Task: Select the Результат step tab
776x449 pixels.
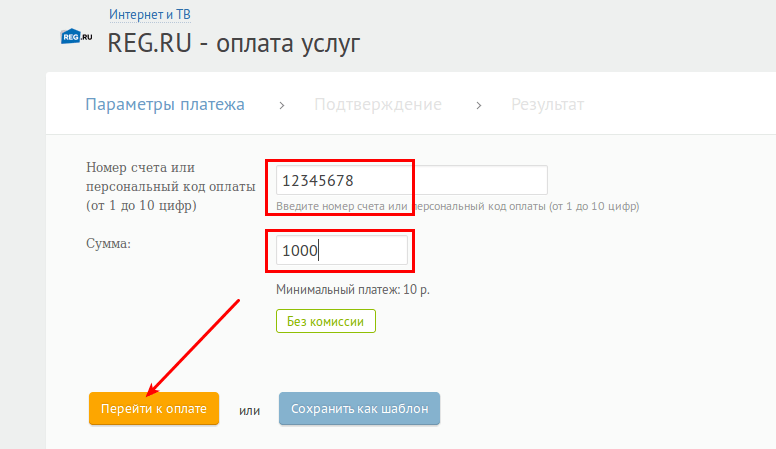Action: [x=547, y=104]
